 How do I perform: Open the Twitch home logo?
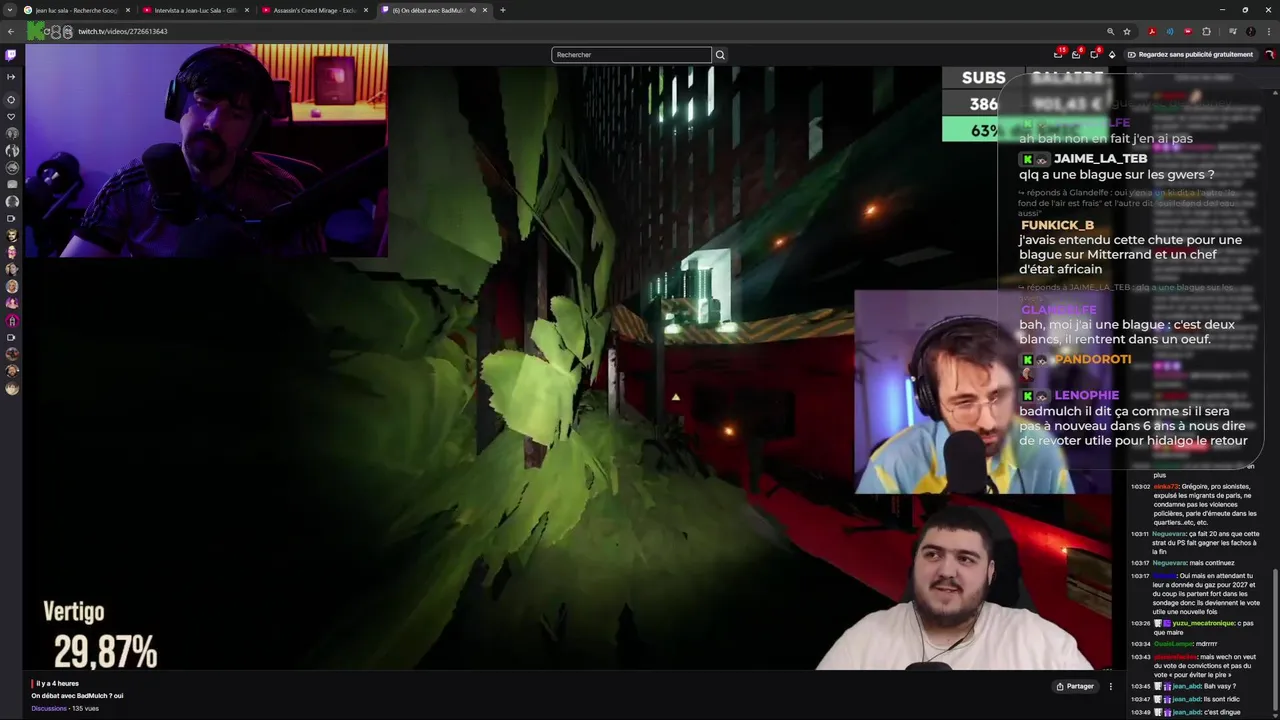click(11, 55)
